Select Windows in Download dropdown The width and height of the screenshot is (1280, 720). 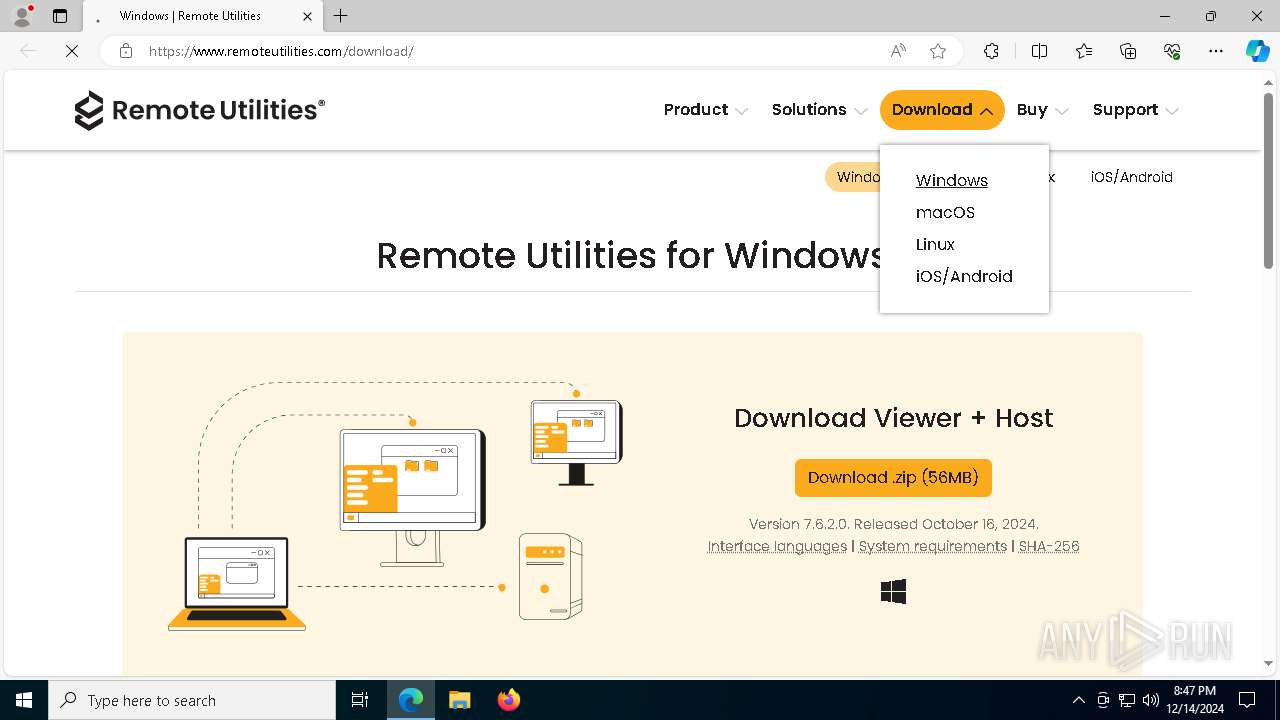[x=952, y=180]
